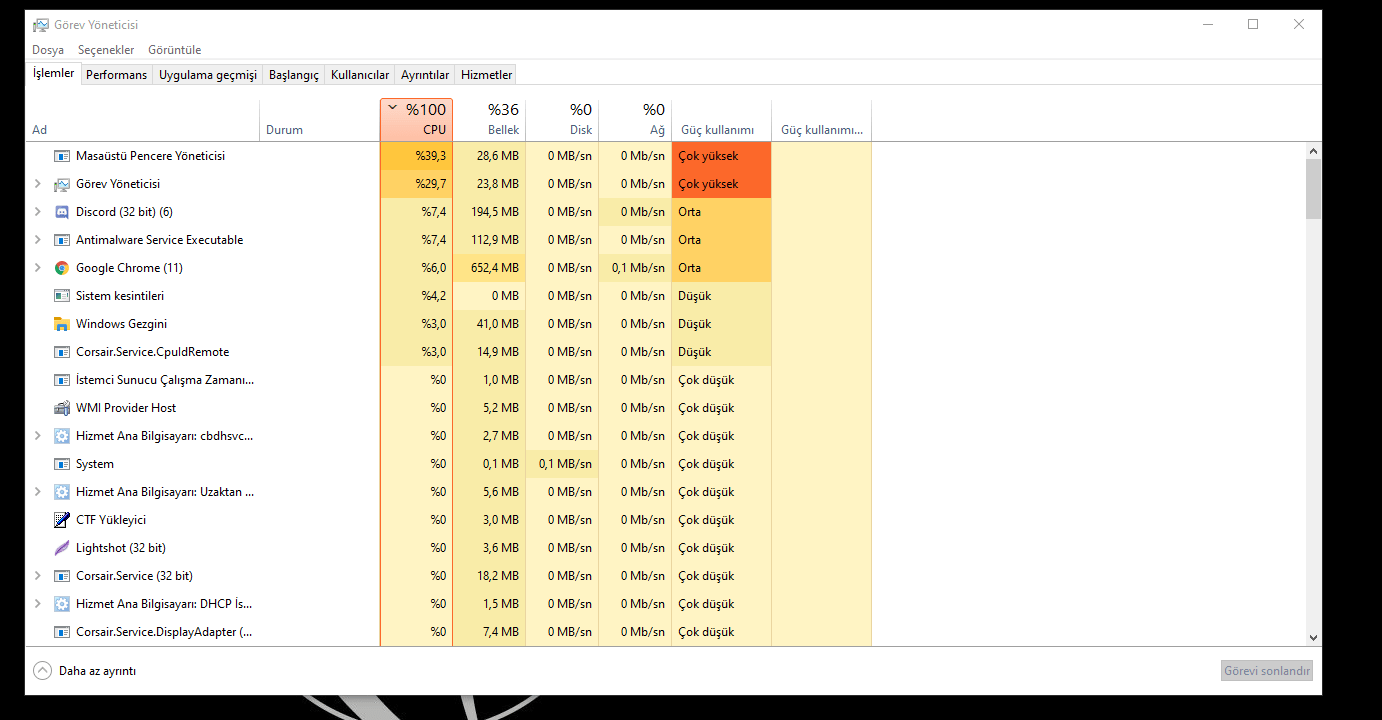This screenshot has height=720, width=1382.
Task: Go to the Başlangıç tab
Action: [x=294, y=75]
